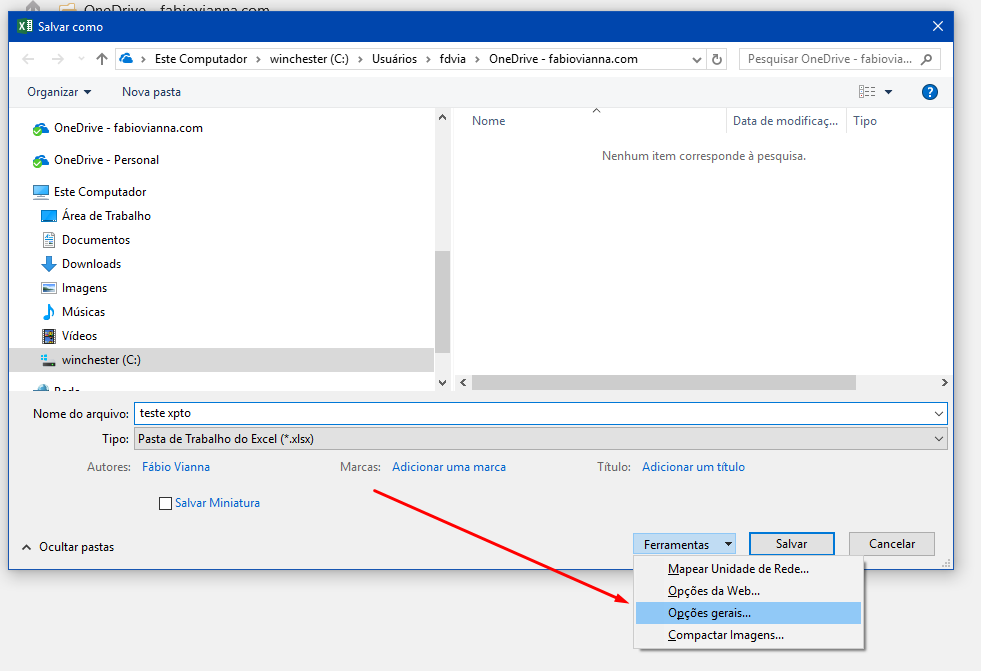Click the search magnifier icon
Viewport: 981px width, 671px height.
coord(927,59)
